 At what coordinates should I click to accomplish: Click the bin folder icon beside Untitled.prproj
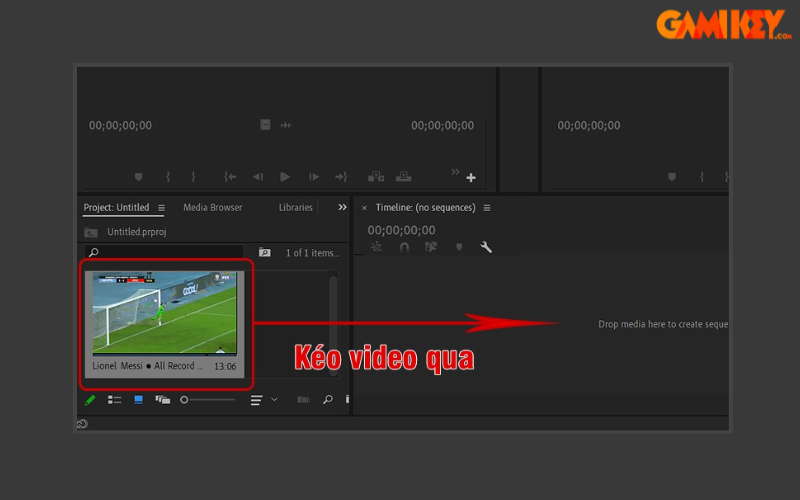(x=91, y=233)
